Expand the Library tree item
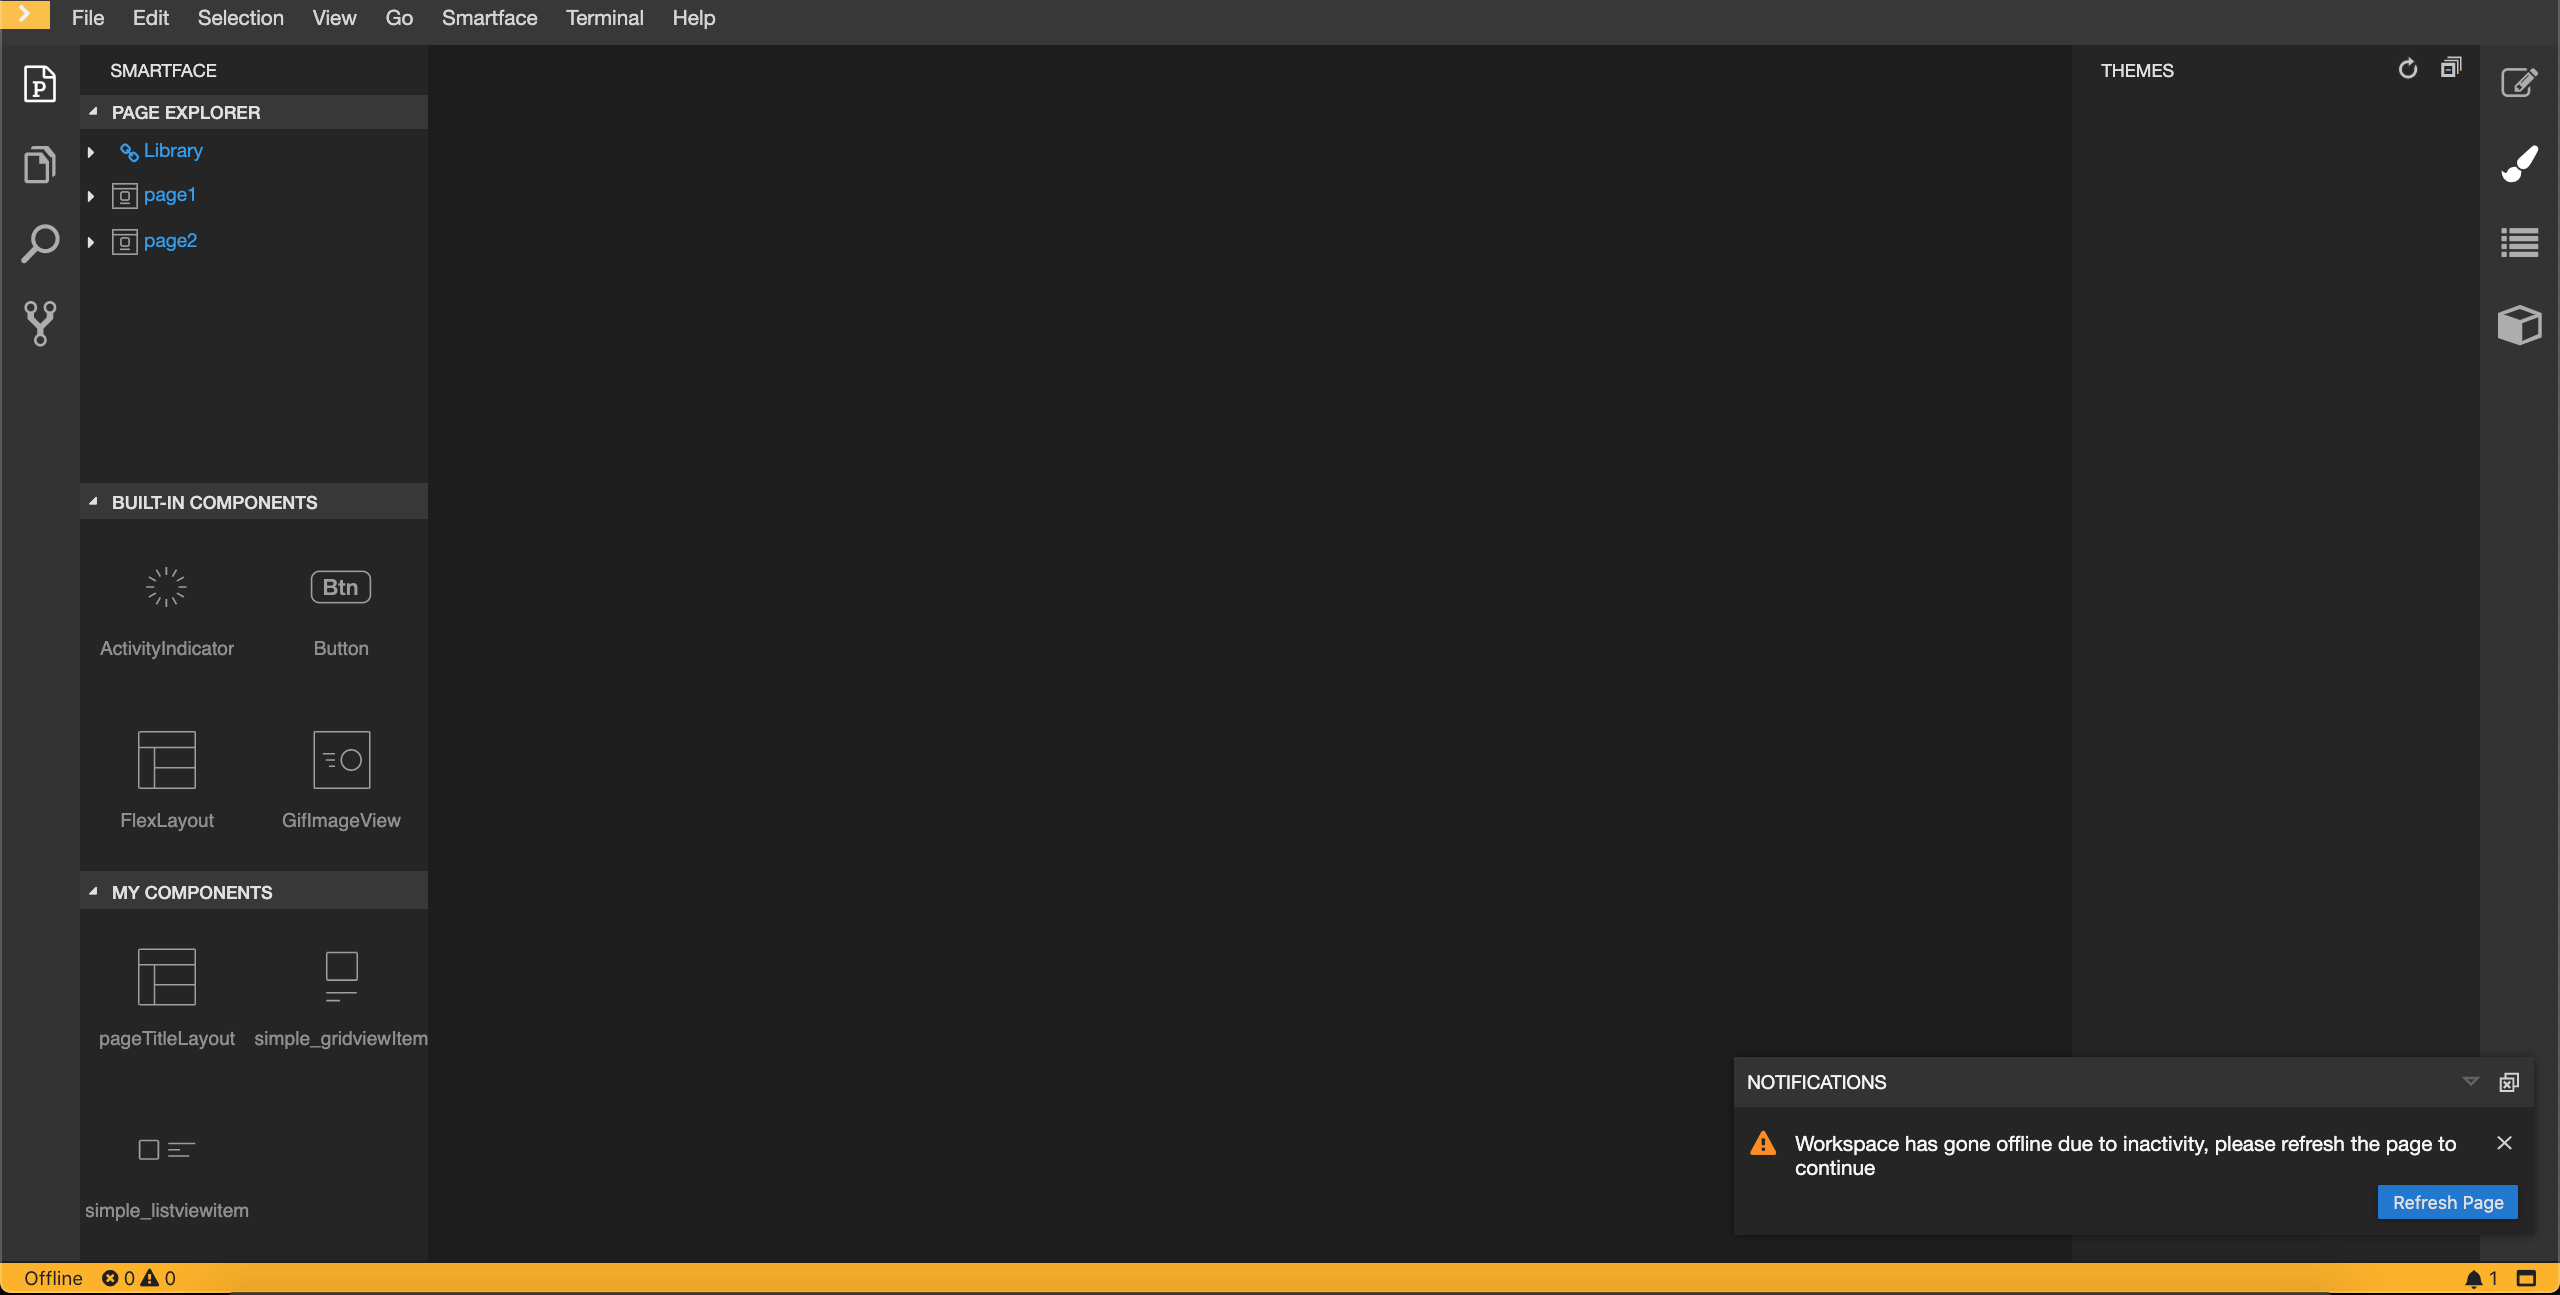The height and width of the screenshot is (1295, 2560). coord(91,152)
